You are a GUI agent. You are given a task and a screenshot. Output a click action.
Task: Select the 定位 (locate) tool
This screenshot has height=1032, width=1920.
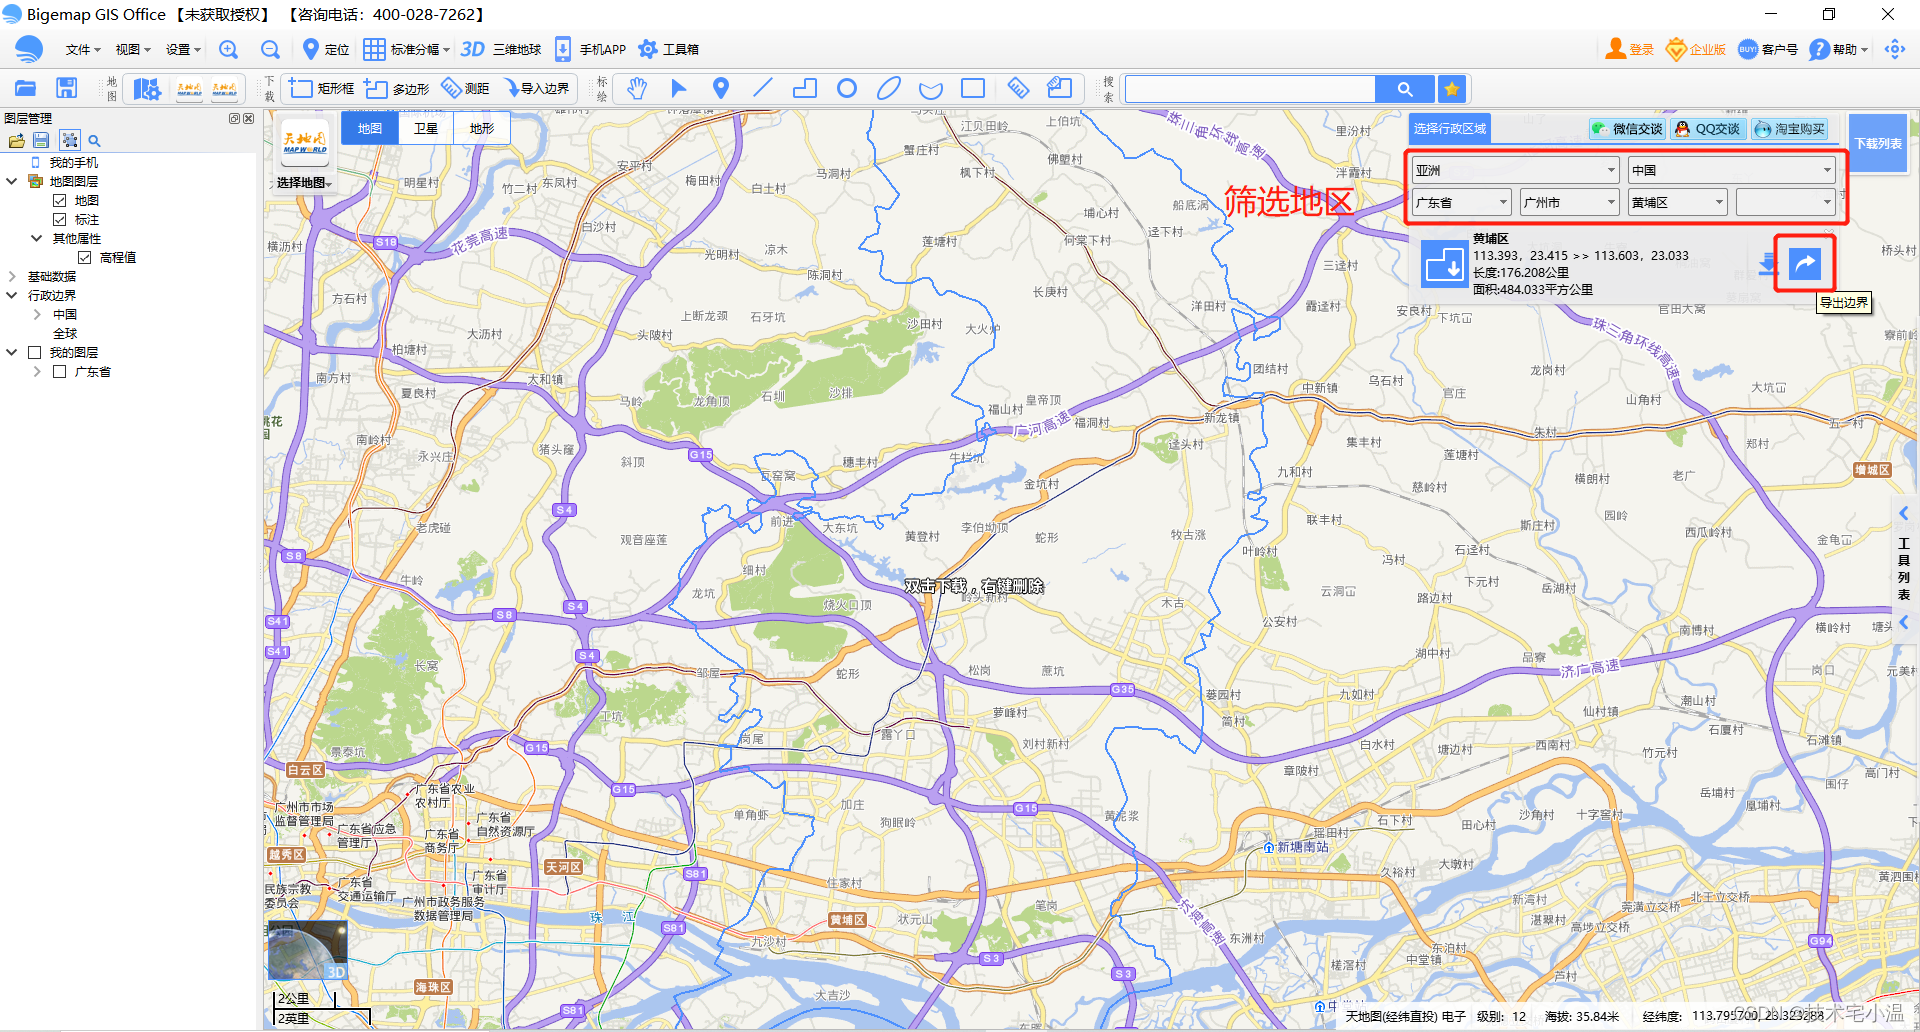tap(324, 48)
